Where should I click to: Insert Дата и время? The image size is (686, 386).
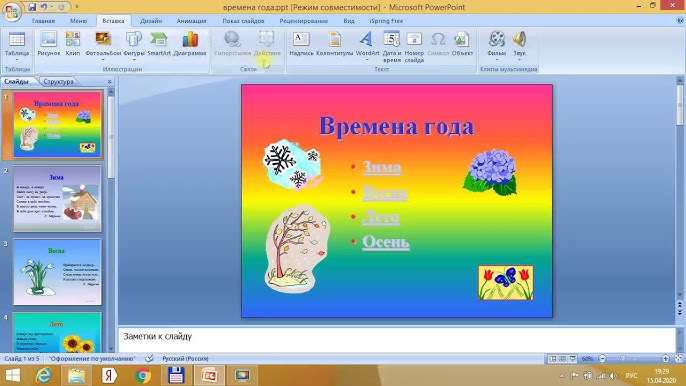click(x=392, y=46)
